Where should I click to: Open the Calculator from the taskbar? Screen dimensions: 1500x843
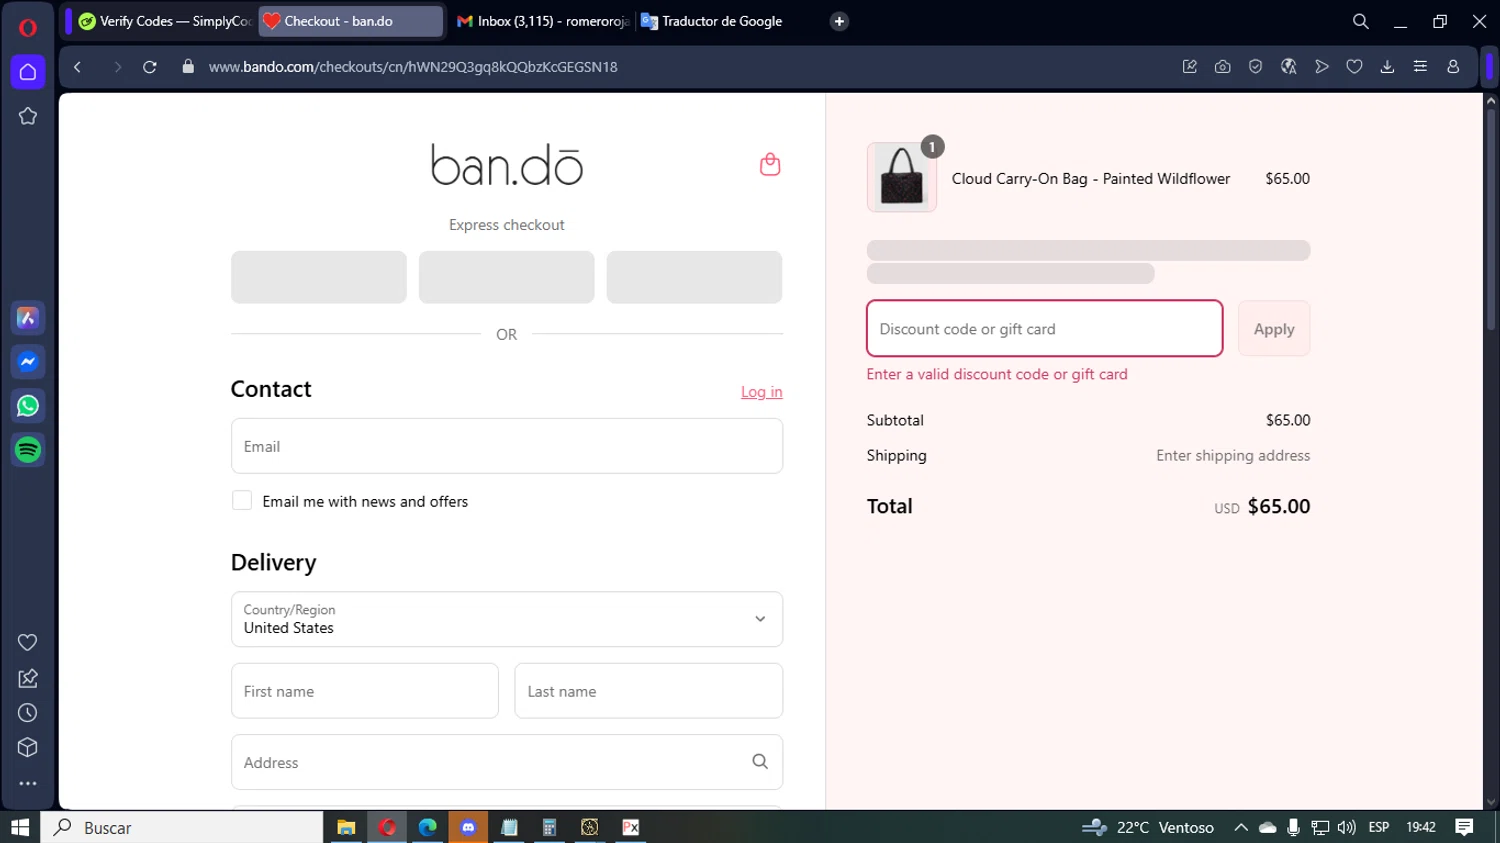pyautogui.click(x=549, y=827)
